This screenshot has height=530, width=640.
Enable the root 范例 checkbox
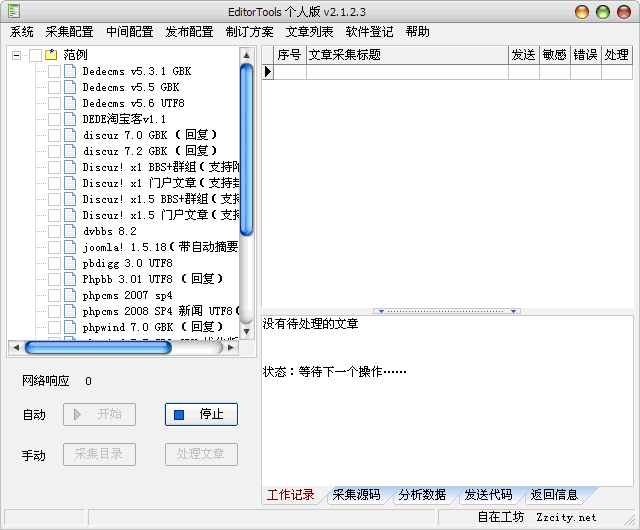[x=35, y=55]
